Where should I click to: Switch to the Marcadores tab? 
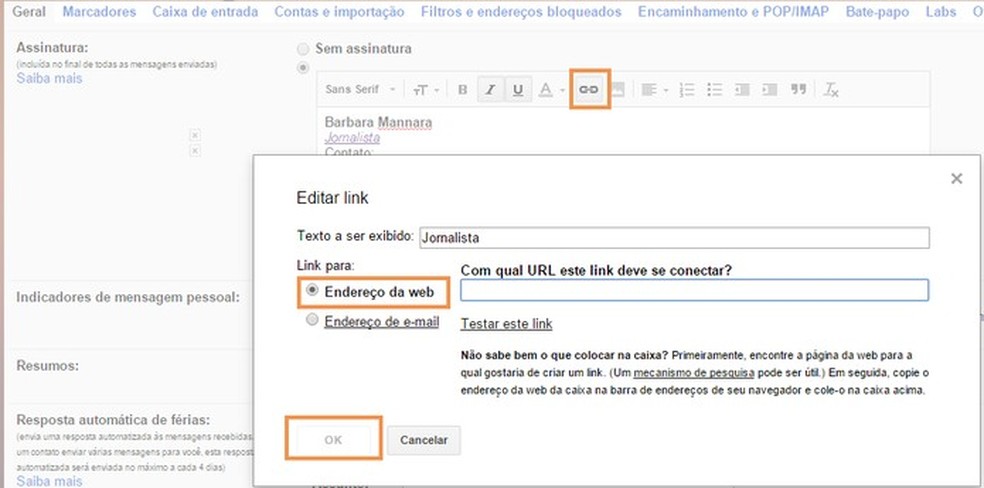[x=99, y=12]
